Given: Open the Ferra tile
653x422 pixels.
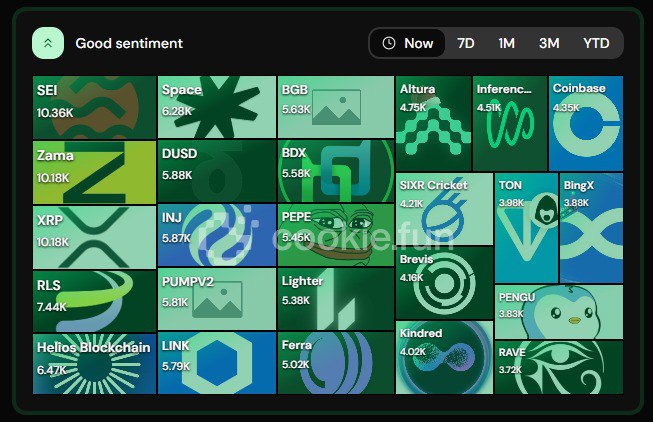Looking at the screenshot, I should [x=336, y=363].
